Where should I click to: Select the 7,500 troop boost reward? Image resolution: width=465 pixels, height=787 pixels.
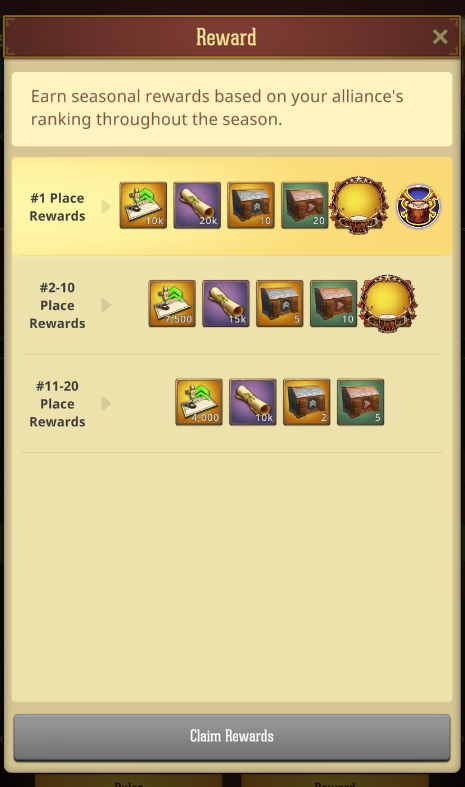click(172, 304)
